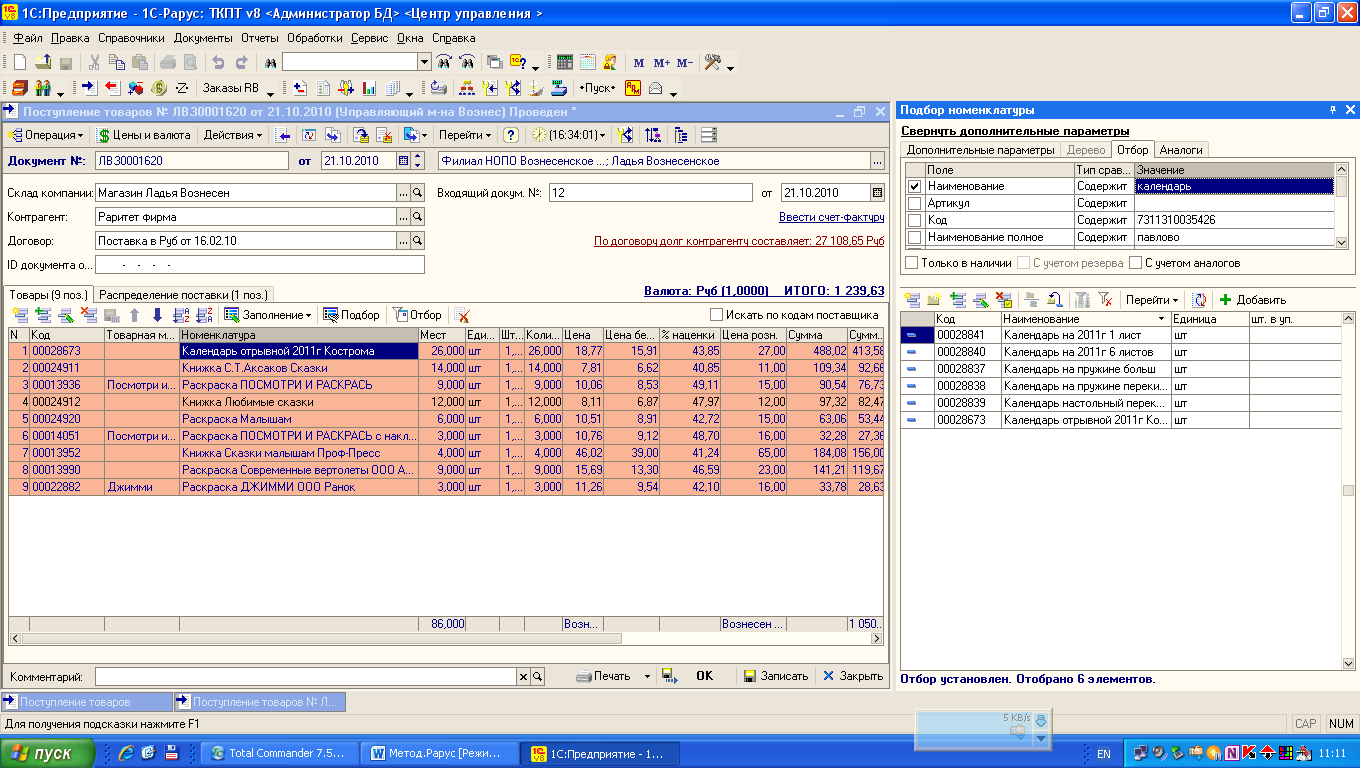Click the Добавить button
This screenshot has height=768, width=1360.
pos(1252,300)
